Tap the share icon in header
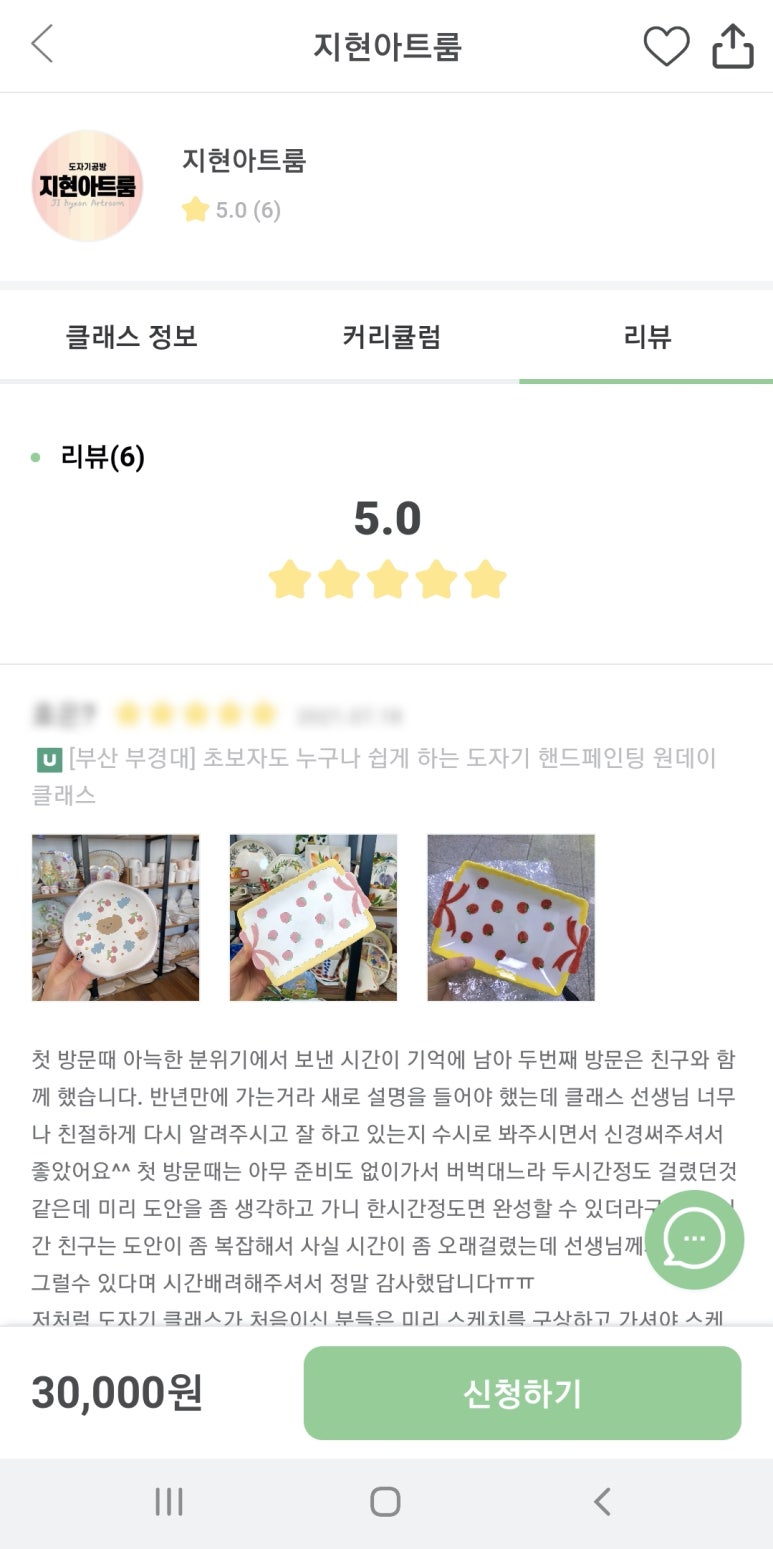Image resolution: width=773 pixels, height=1549 pixels. [732, 46]
